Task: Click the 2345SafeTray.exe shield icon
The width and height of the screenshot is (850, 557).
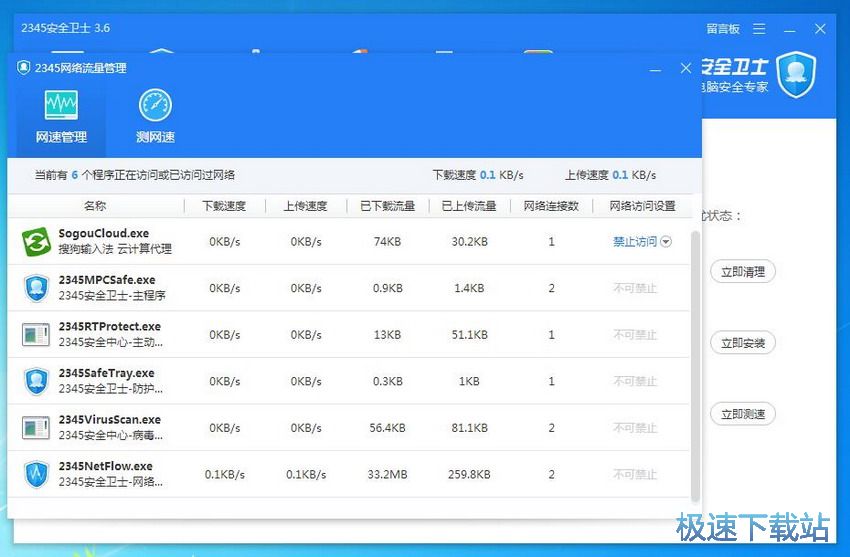Action: coord(36,381)
